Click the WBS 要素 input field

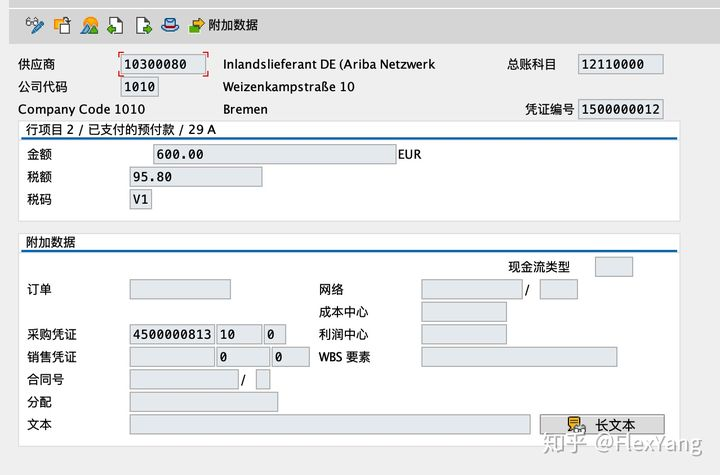pos(519,357)
